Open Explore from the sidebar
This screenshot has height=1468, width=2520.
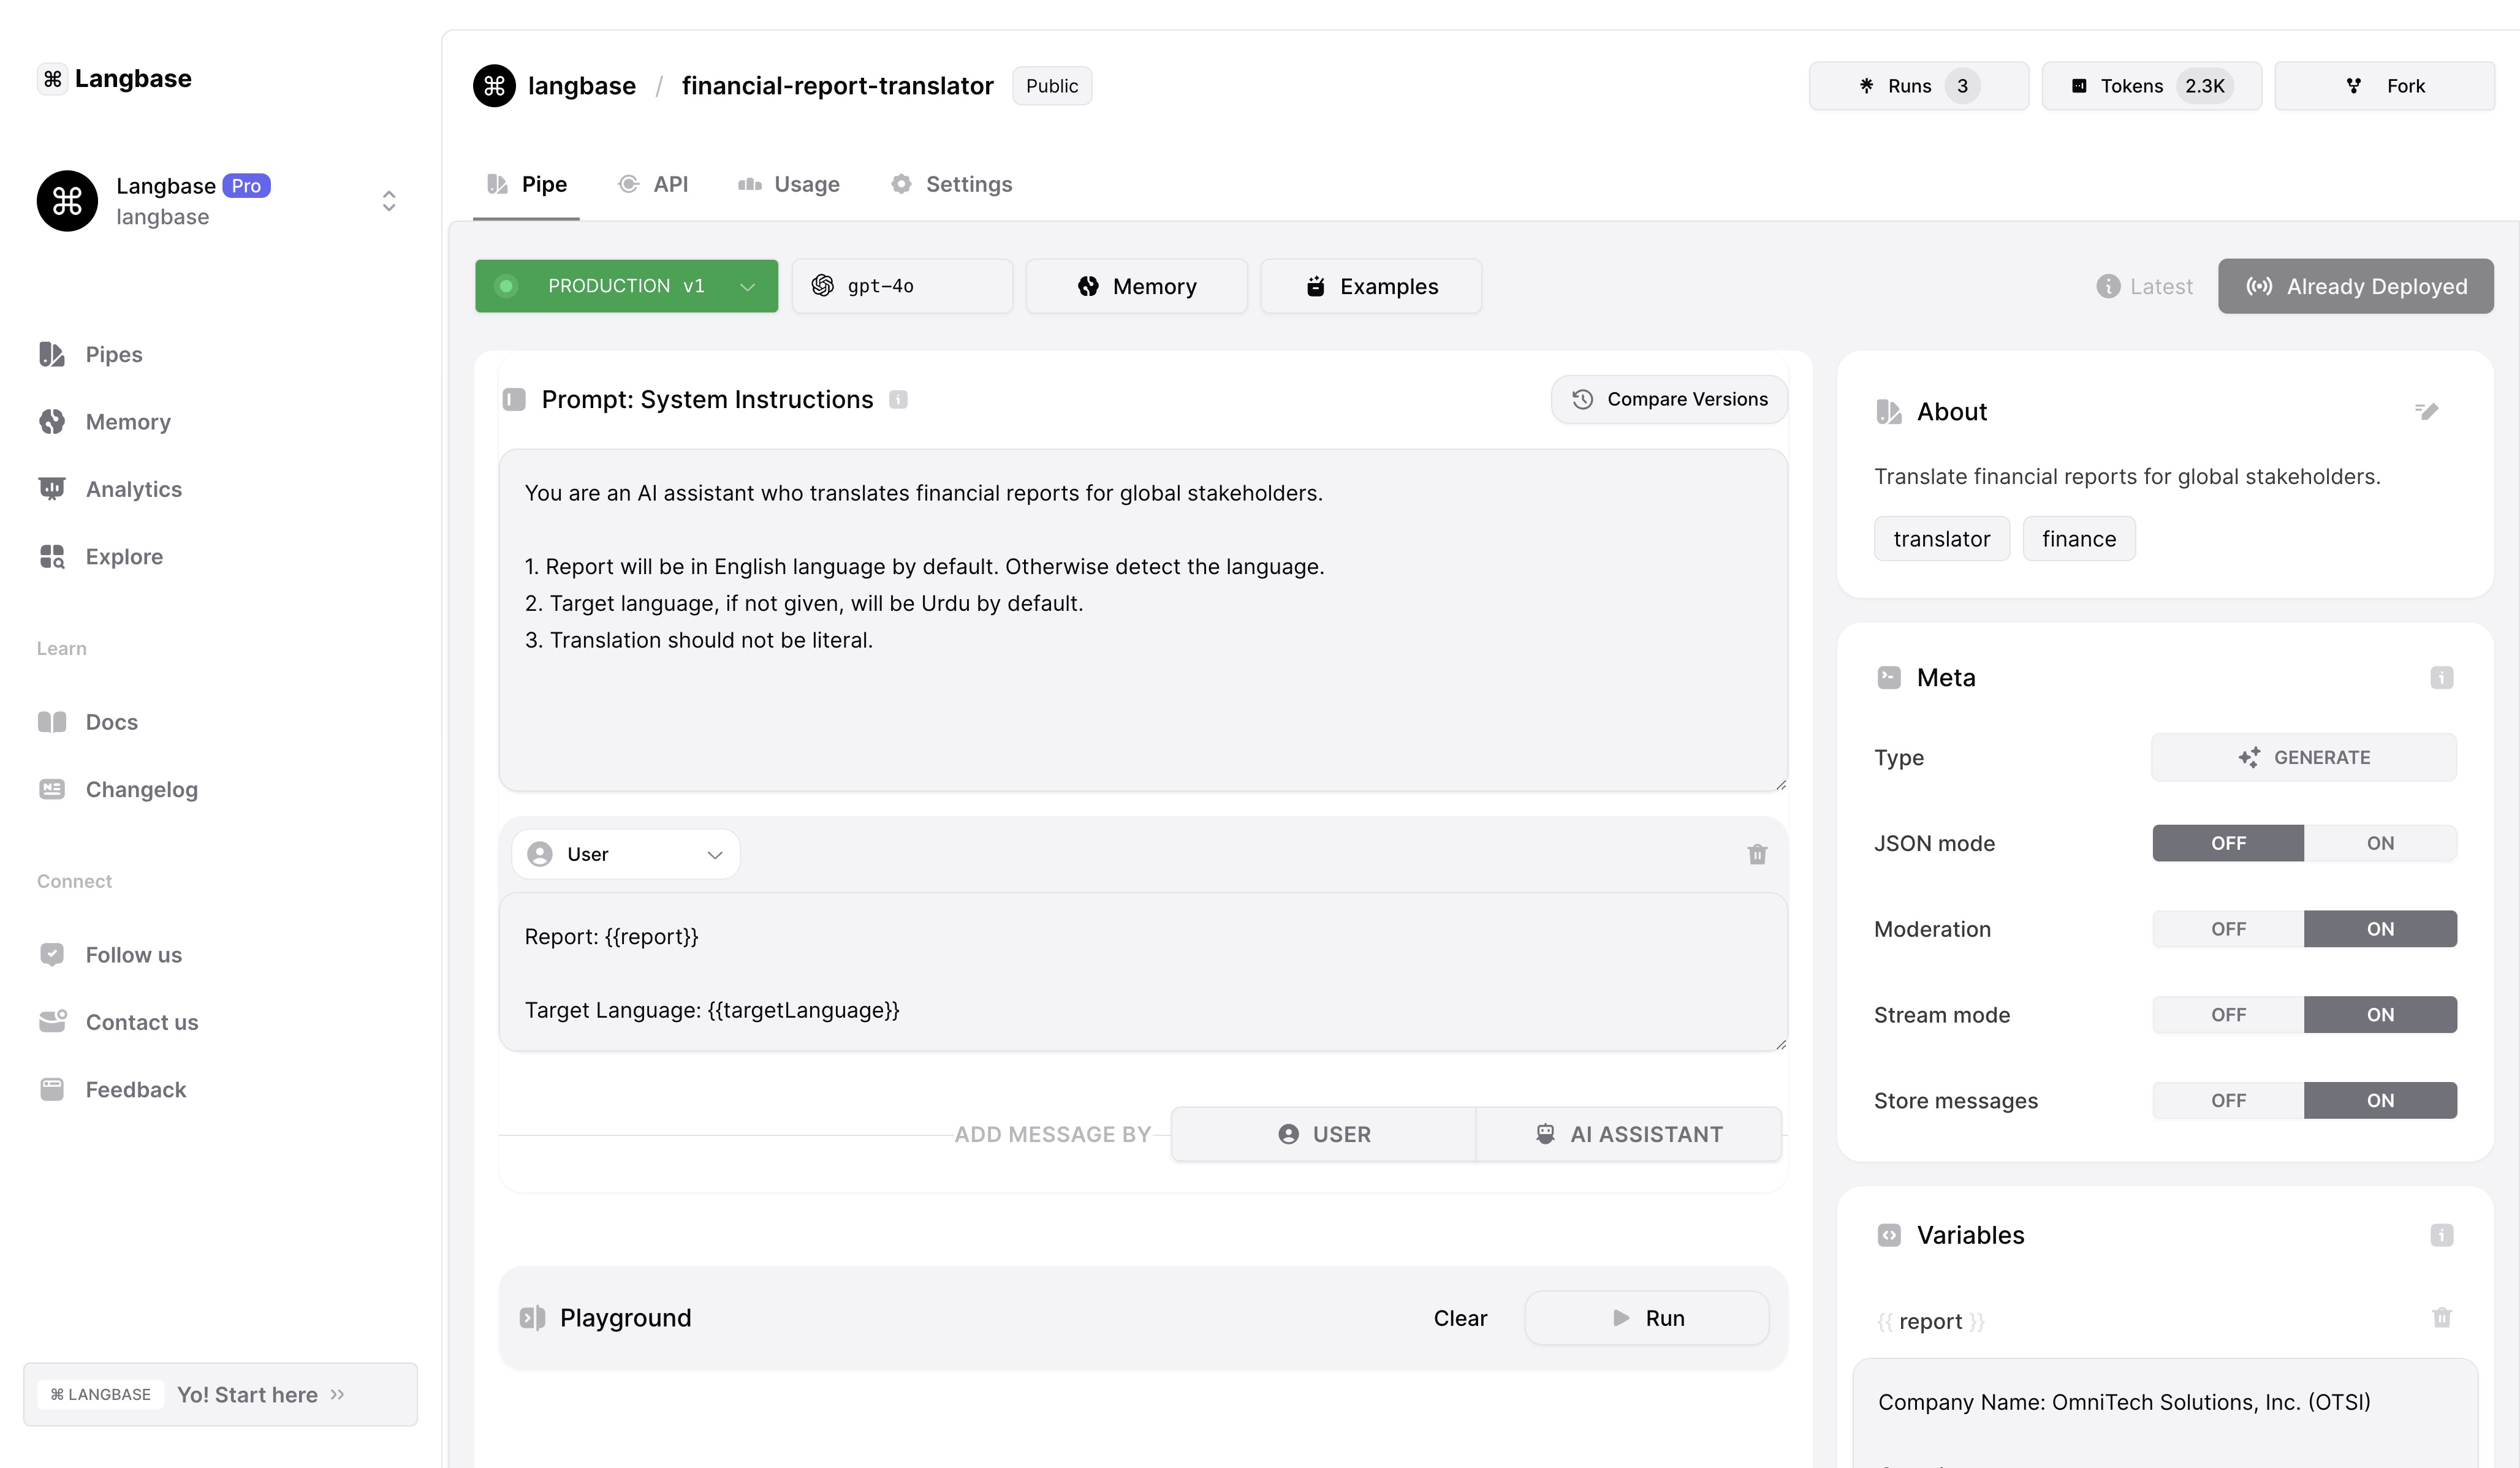click(x=124, y=557)
